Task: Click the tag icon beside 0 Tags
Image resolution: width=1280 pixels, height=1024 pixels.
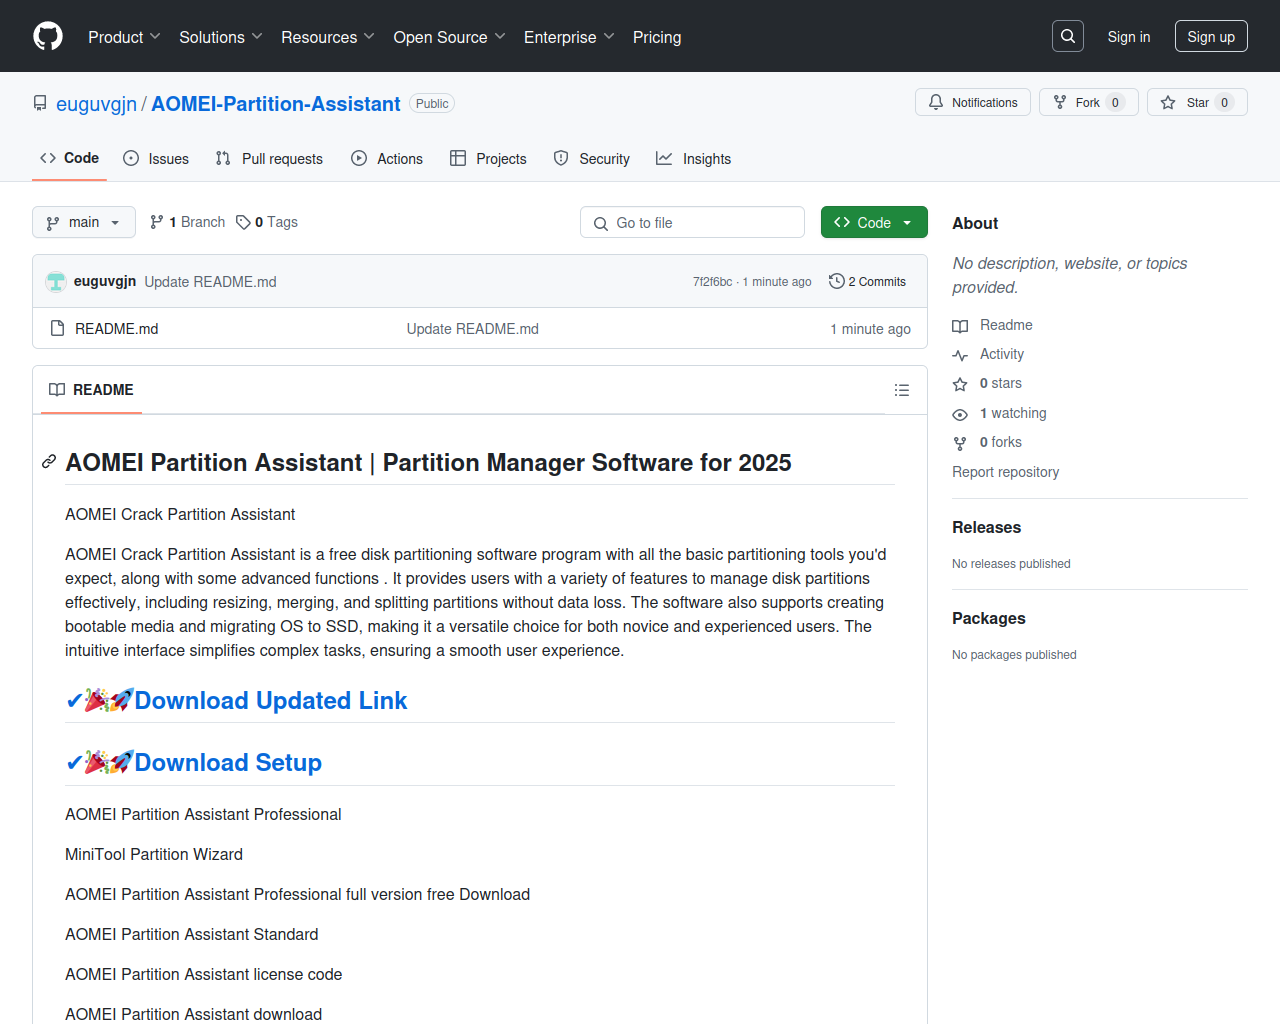Action: pyautogui.click(x=243, y=222)
